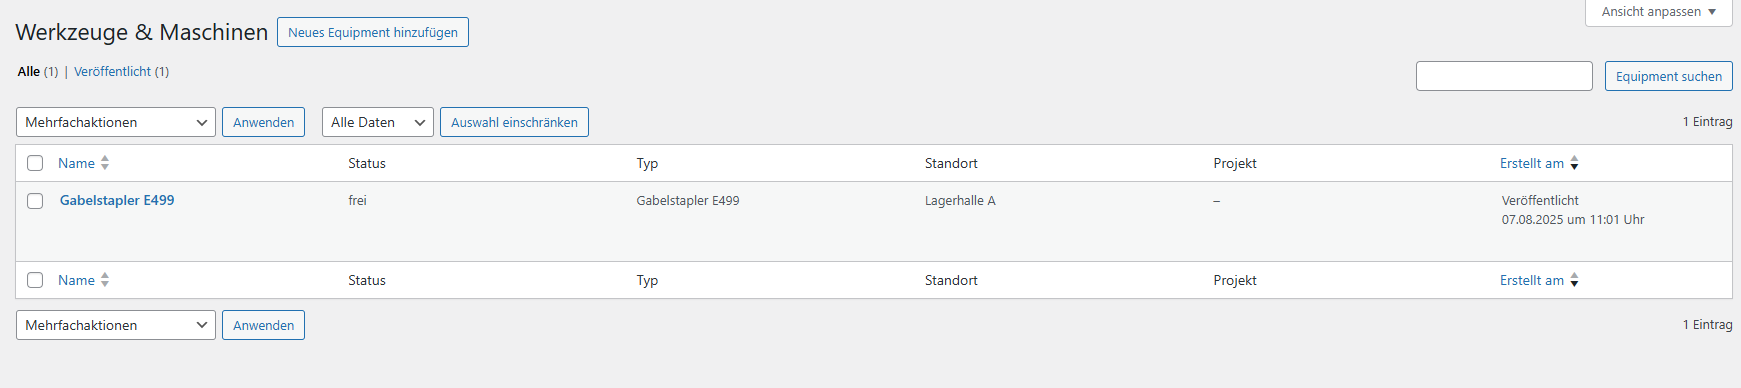Click the bottom Anwenden button

(x=263, y=325)
